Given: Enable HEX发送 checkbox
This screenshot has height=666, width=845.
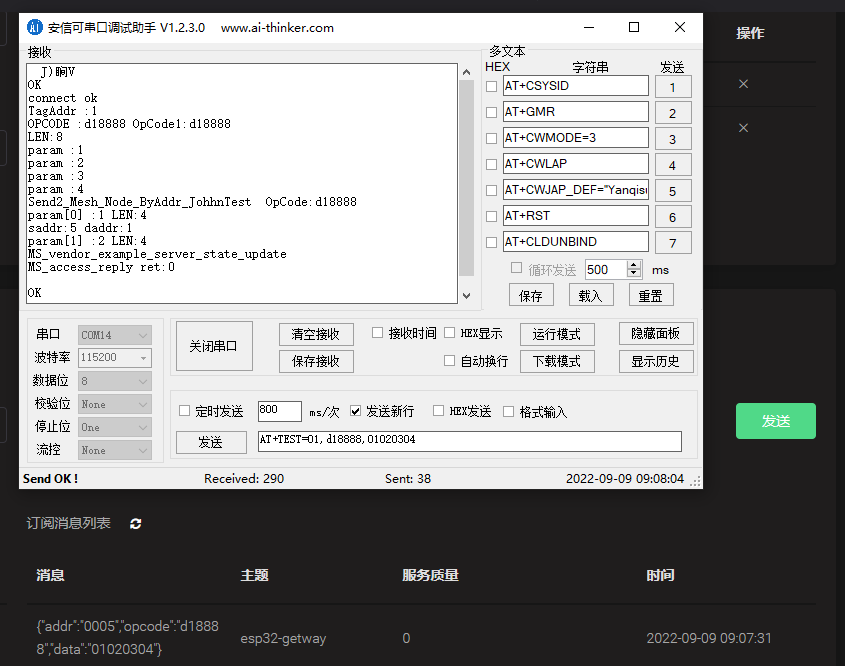Looking at the screenshot, I should tap(438, 411).
